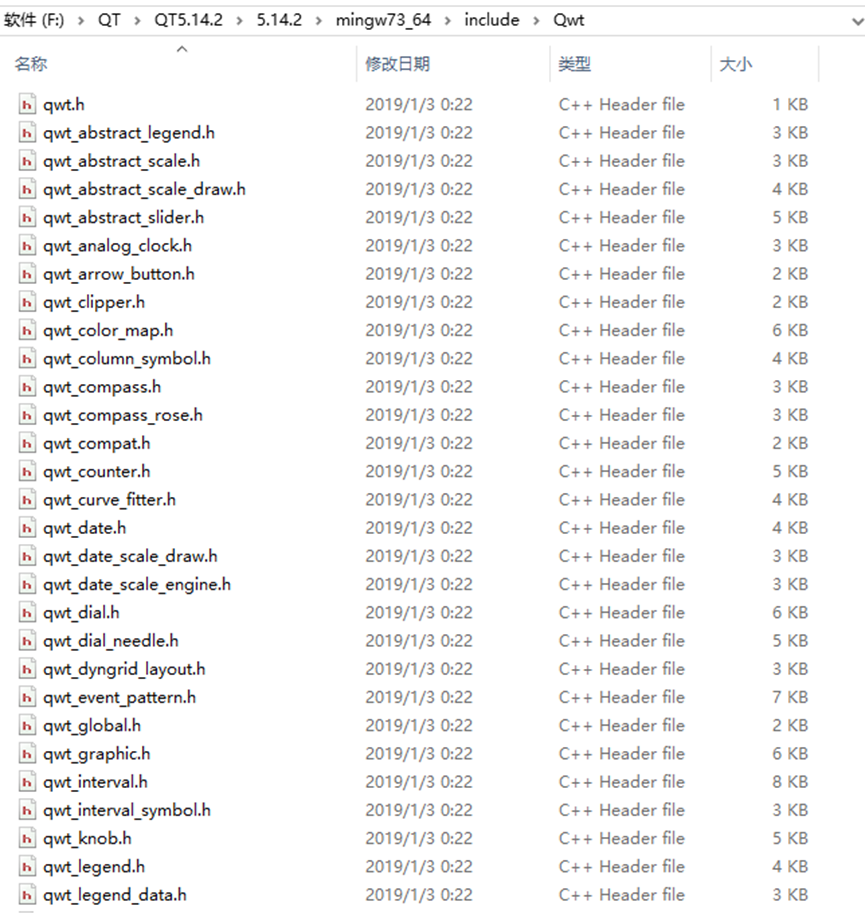Viewport: 865px width, 918px height.
Task: Click the file icon of qwt_compass_rose.h
Action: [x=26, y=415]
